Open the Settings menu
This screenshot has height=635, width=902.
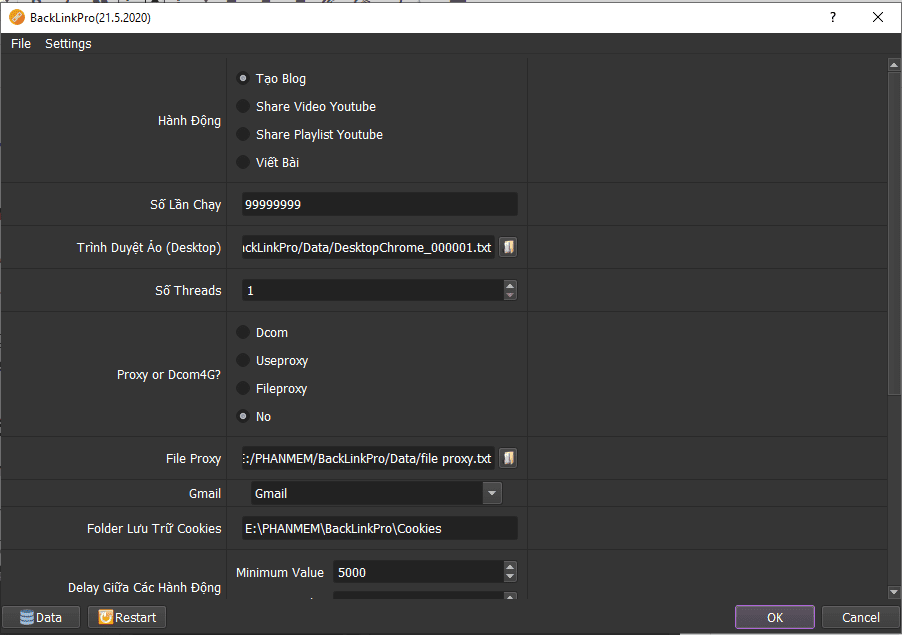tap(68, 44)
